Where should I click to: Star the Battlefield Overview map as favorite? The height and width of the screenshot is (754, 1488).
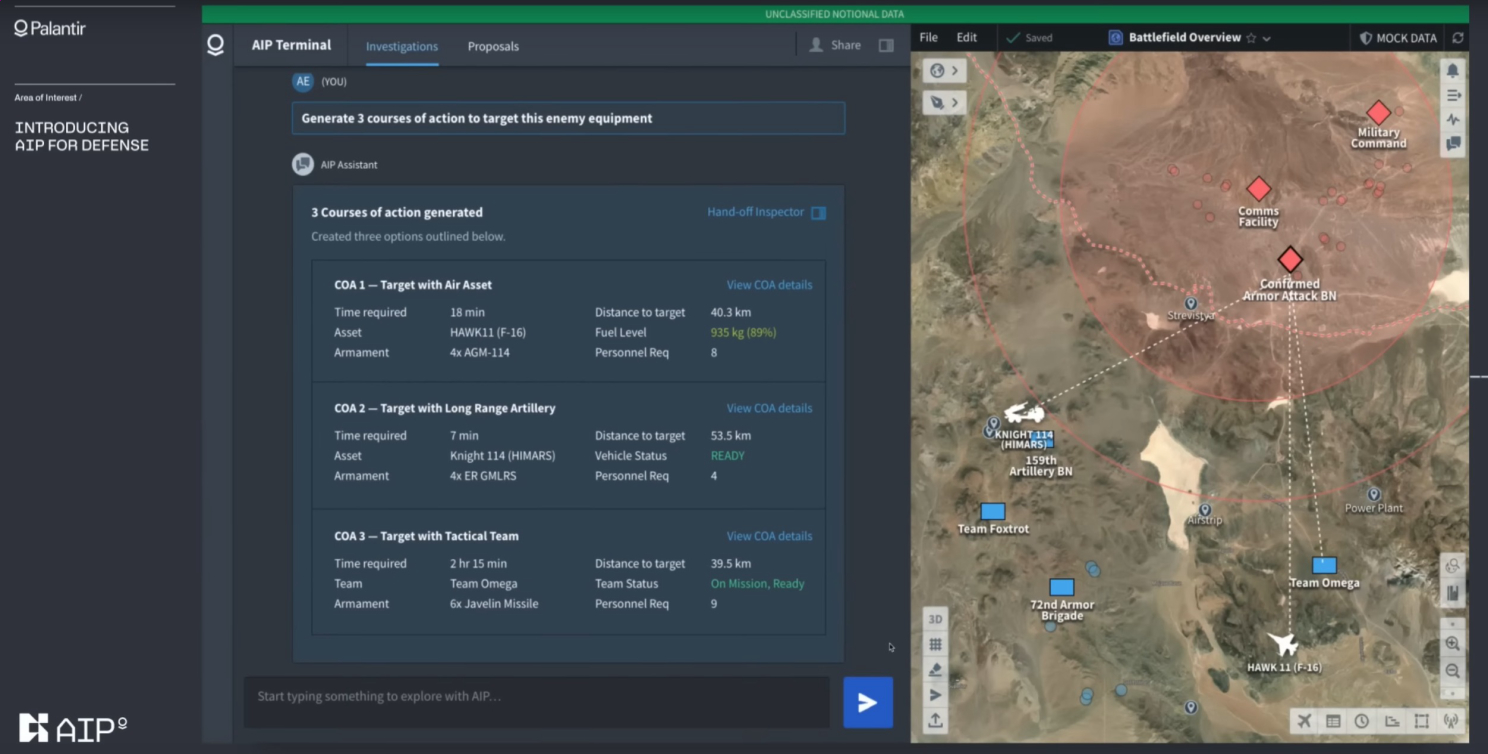[x=1250, y=38]
